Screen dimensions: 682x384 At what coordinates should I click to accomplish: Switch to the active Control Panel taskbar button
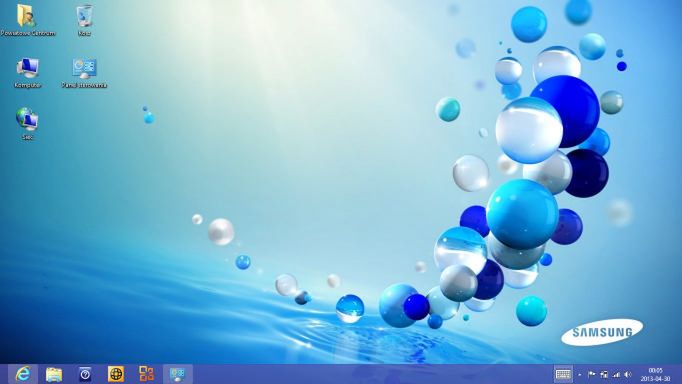coord(177,374)
